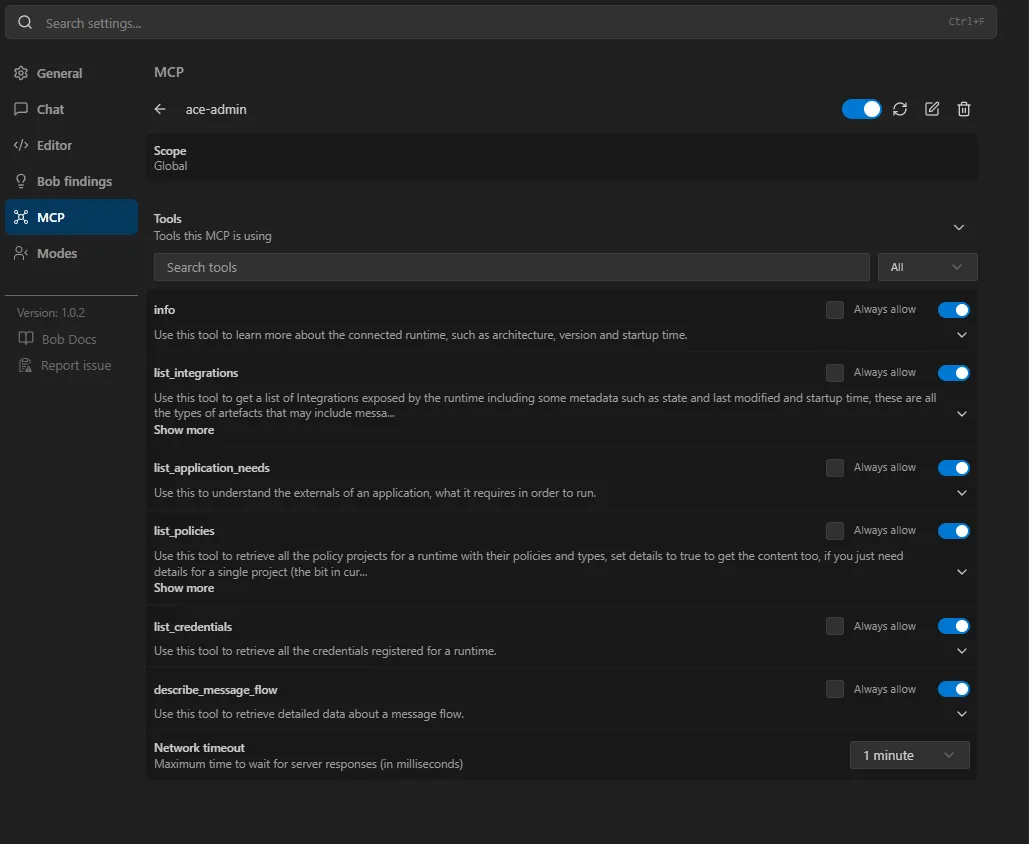The image size is (1029, 844).
Task: Open the Bob Docs book icon link
Action: pos(26,339)
